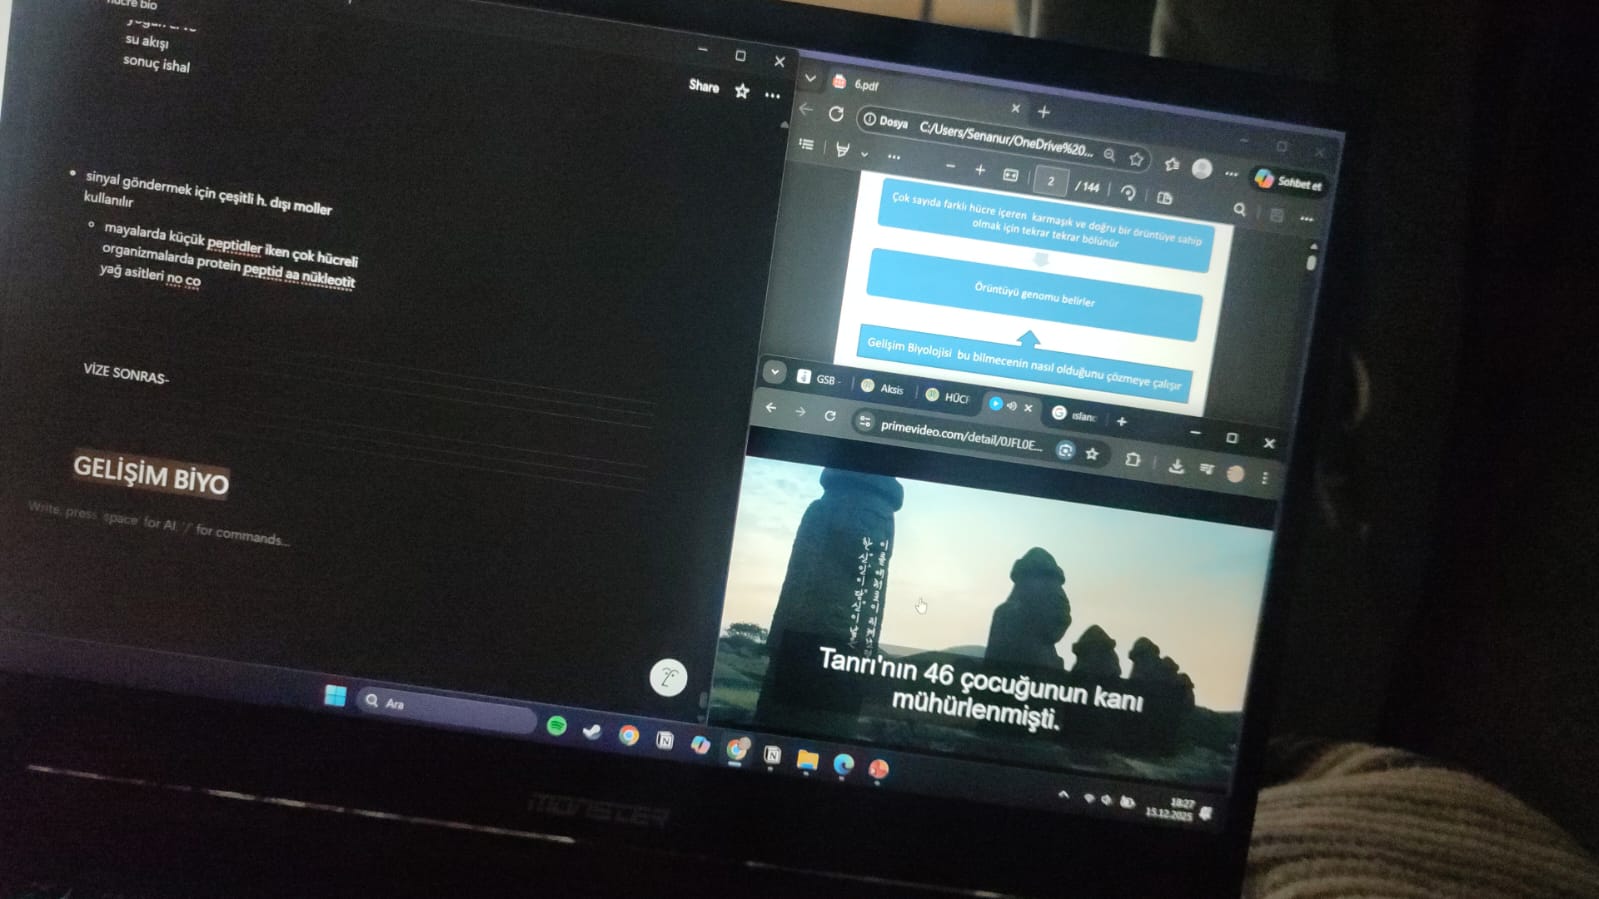Screen dimensions: 1599x899
Task: Favorite the Notion page with star icon
Action: 742,91
